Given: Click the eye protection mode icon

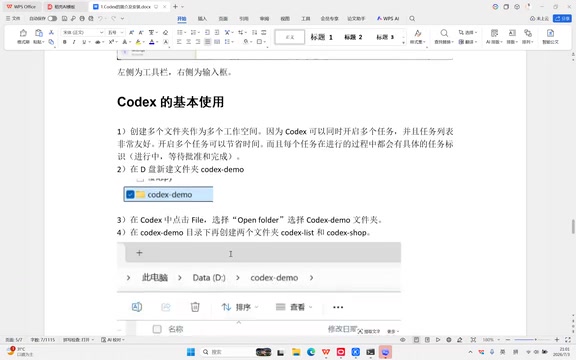Looking at the screenshot, I should click(403, 340).
